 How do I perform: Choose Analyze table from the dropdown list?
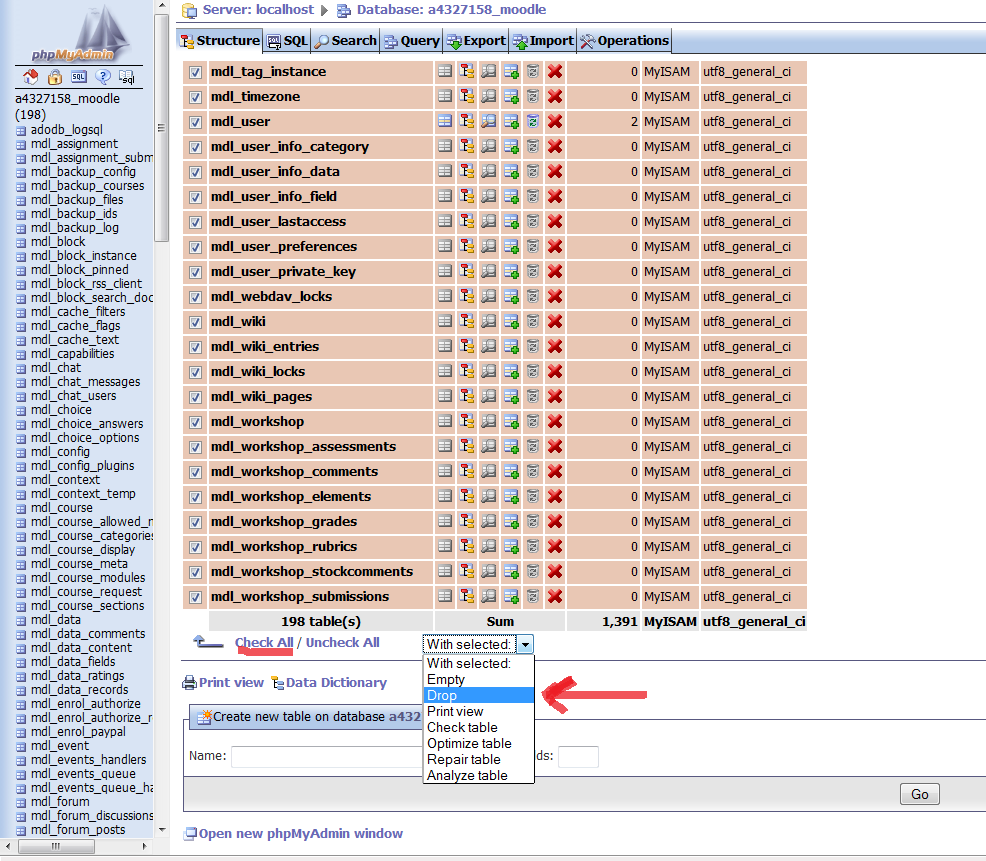click(479, 775)
